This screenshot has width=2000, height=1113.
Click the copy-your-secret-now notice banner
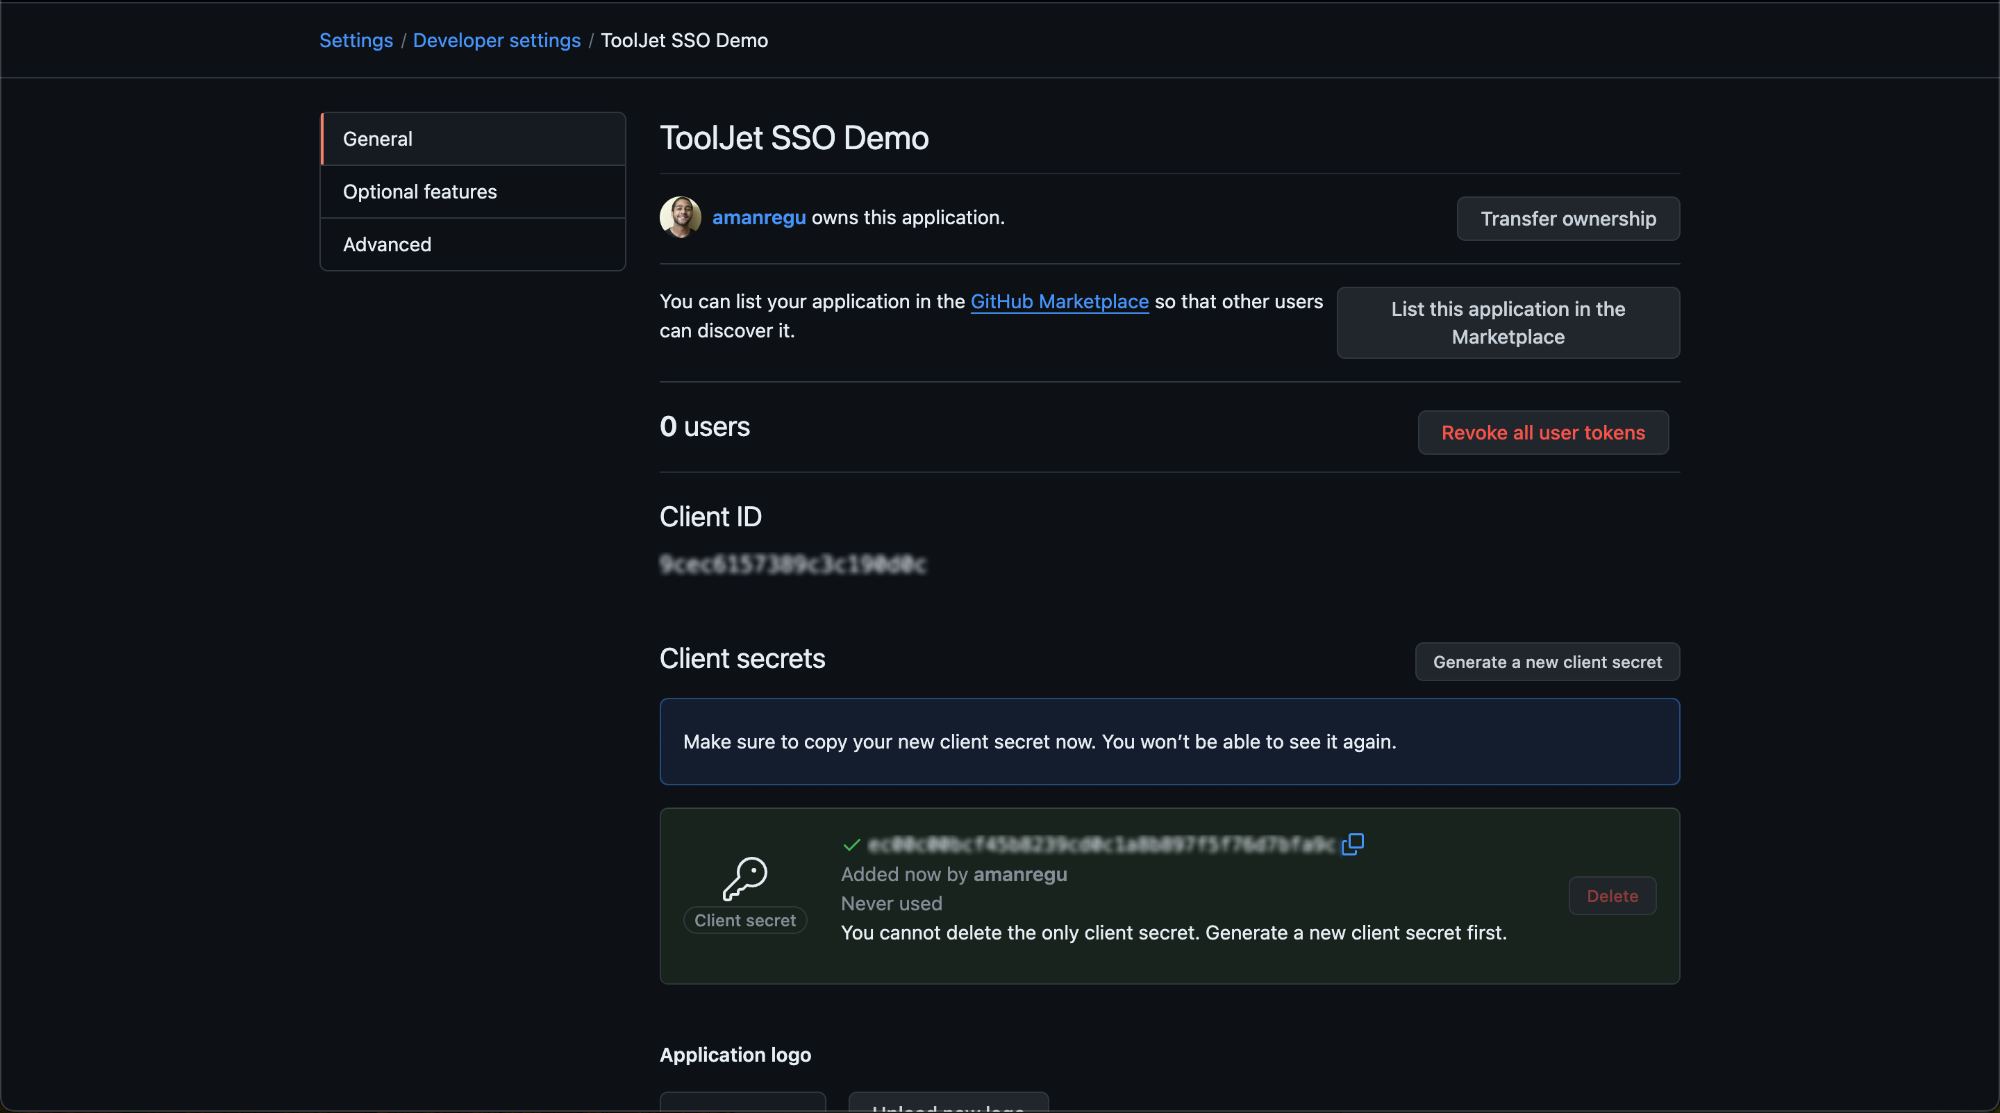click(x=1170, y=742)
